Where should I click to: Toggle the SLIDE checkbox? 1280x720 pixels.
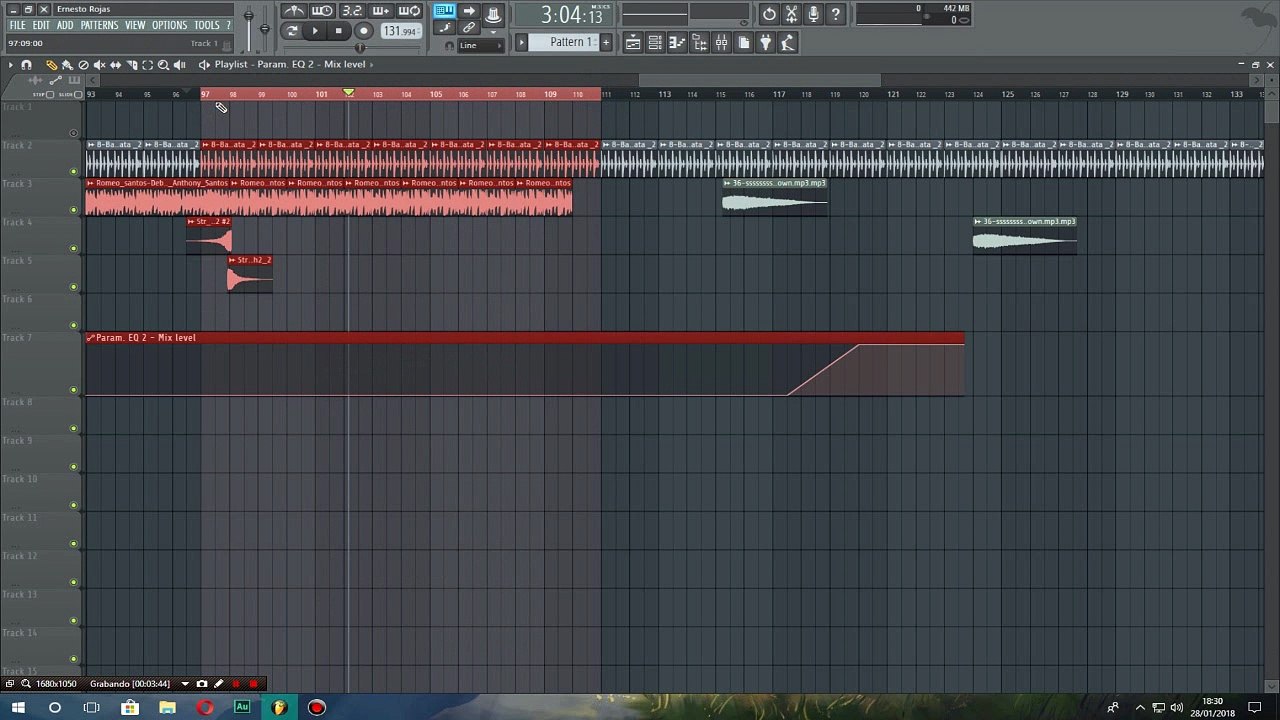(78, 94)
